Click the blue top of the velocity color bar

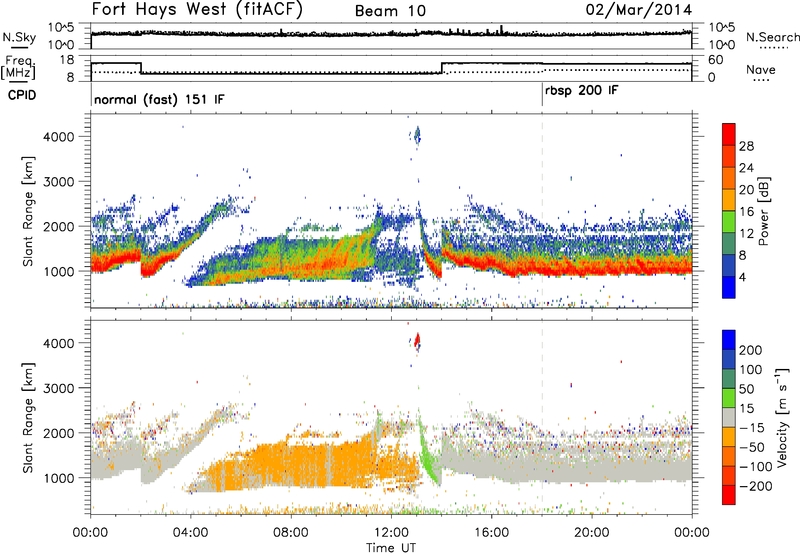[x=729, y=339]
